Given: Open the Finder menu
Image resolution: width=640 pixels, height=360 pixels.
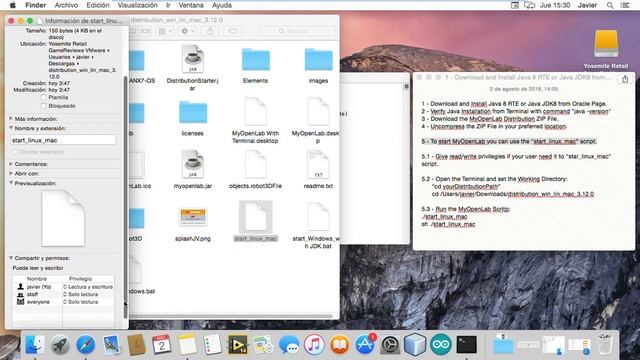Looking at the screenshot, I should tap(36, 5).
